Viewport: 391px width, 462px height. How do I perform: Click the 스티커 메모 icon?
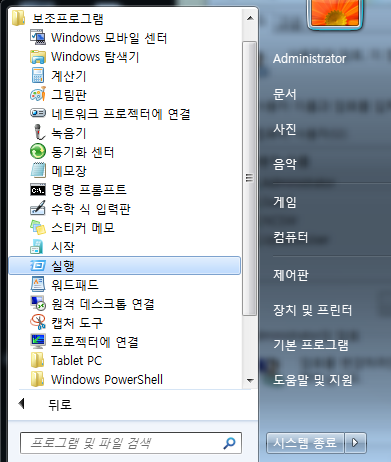(38, 227)
